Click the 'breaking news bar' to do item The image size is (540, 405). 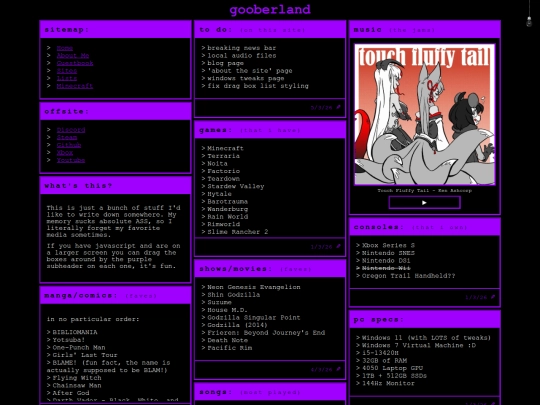(x=241, y=48)
